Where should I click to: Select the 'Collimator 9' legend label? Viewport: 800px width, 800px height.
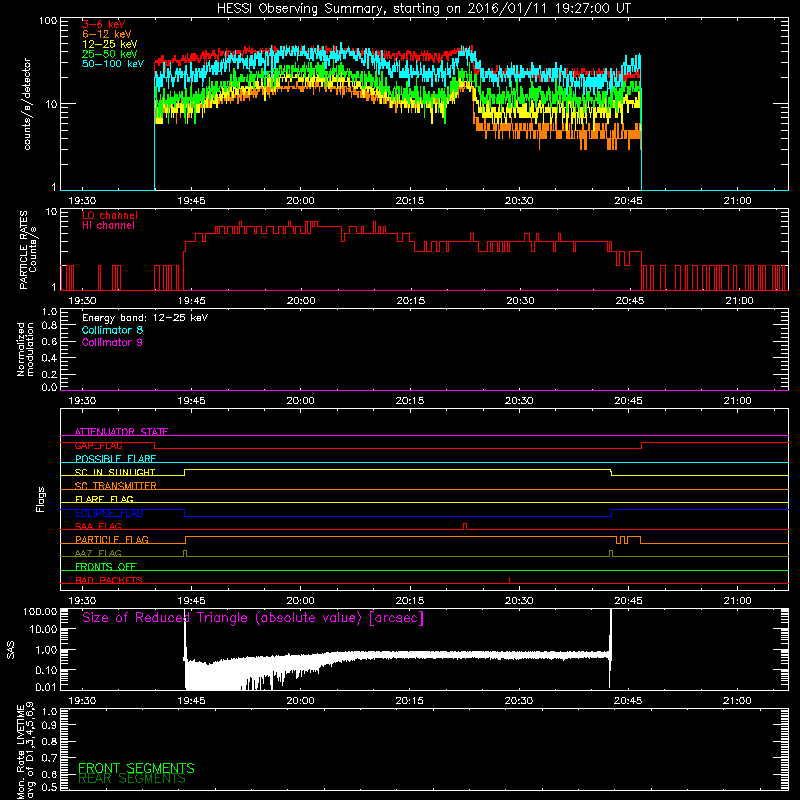[112, 342]
